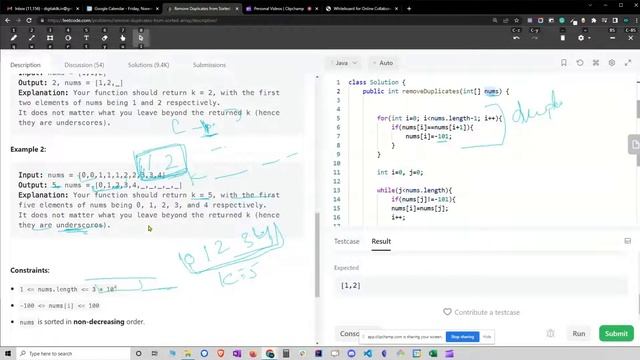Click the lightbulb icon near Run
640x360 pixels.
click(x=551, y=333)
